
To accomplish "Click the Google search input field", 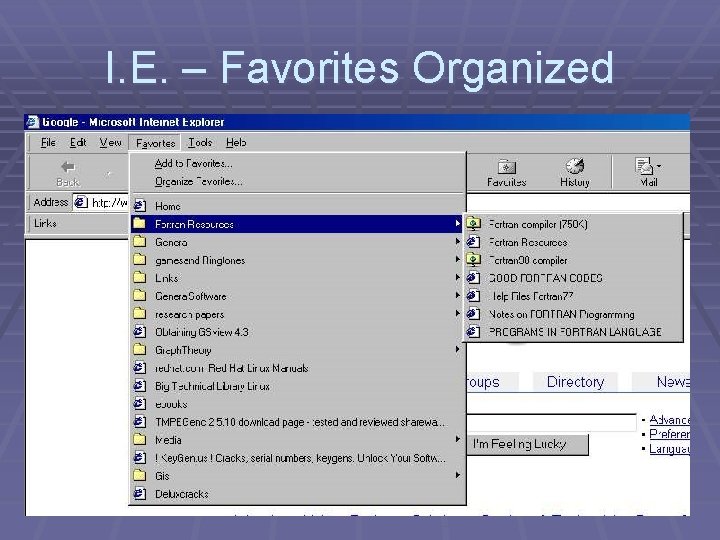I will (x=551, y=422).
